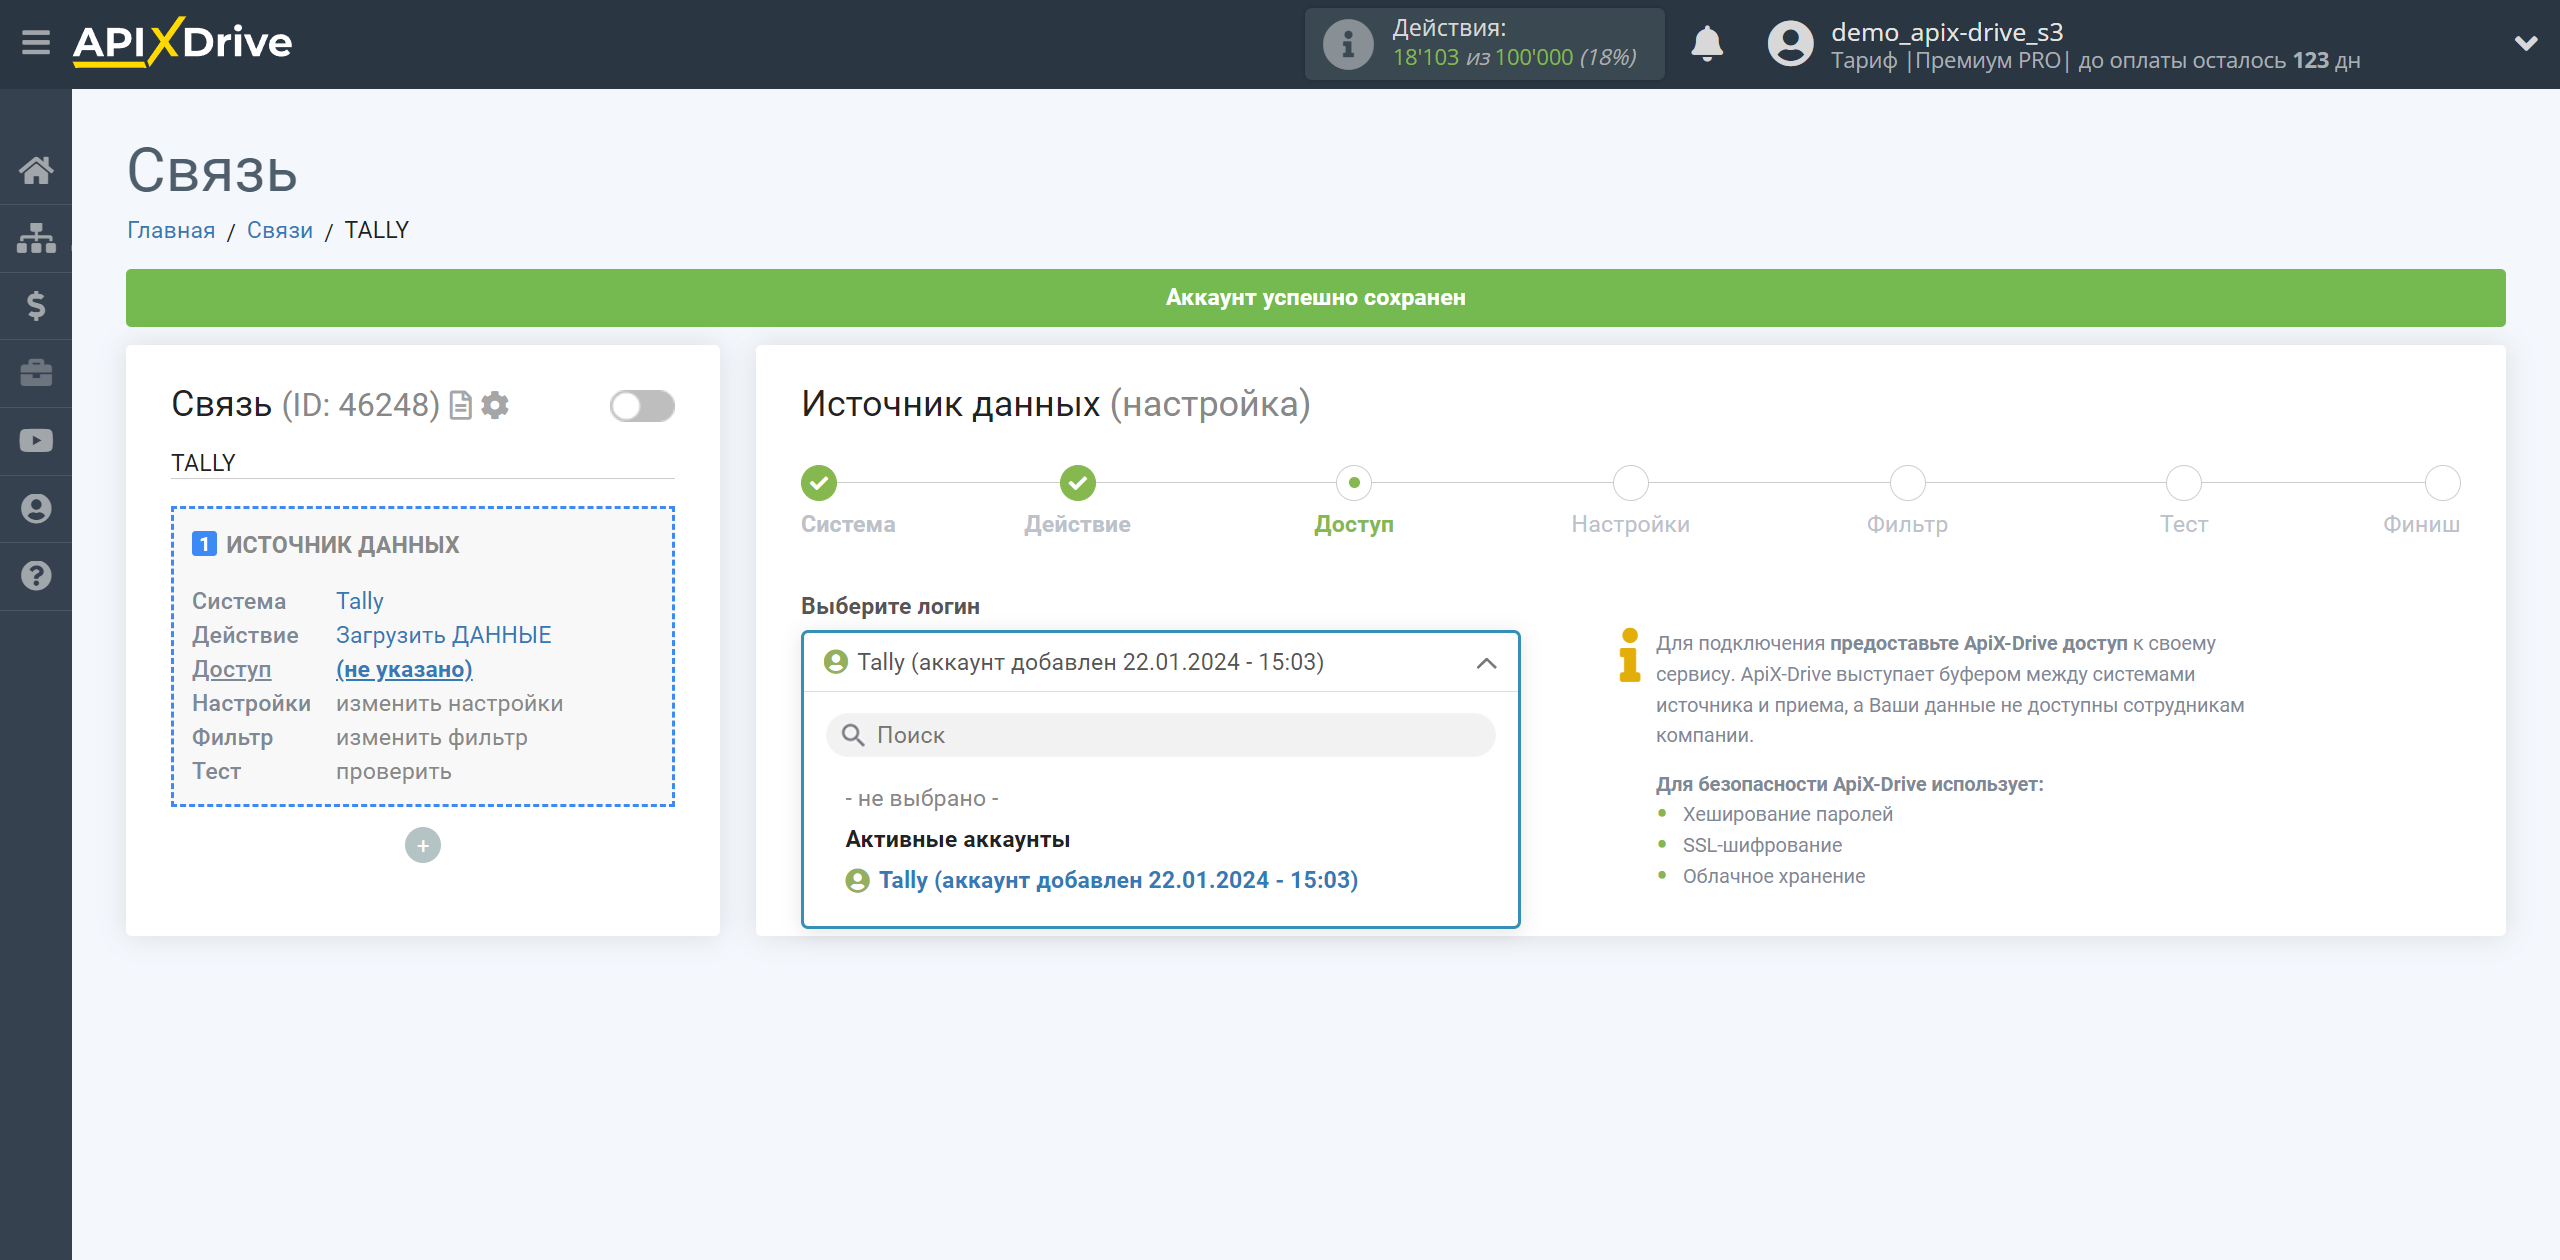Open the home sidebar icon
The image size is (2560, 1260).
pyautogui.click(x=36, y=170)
